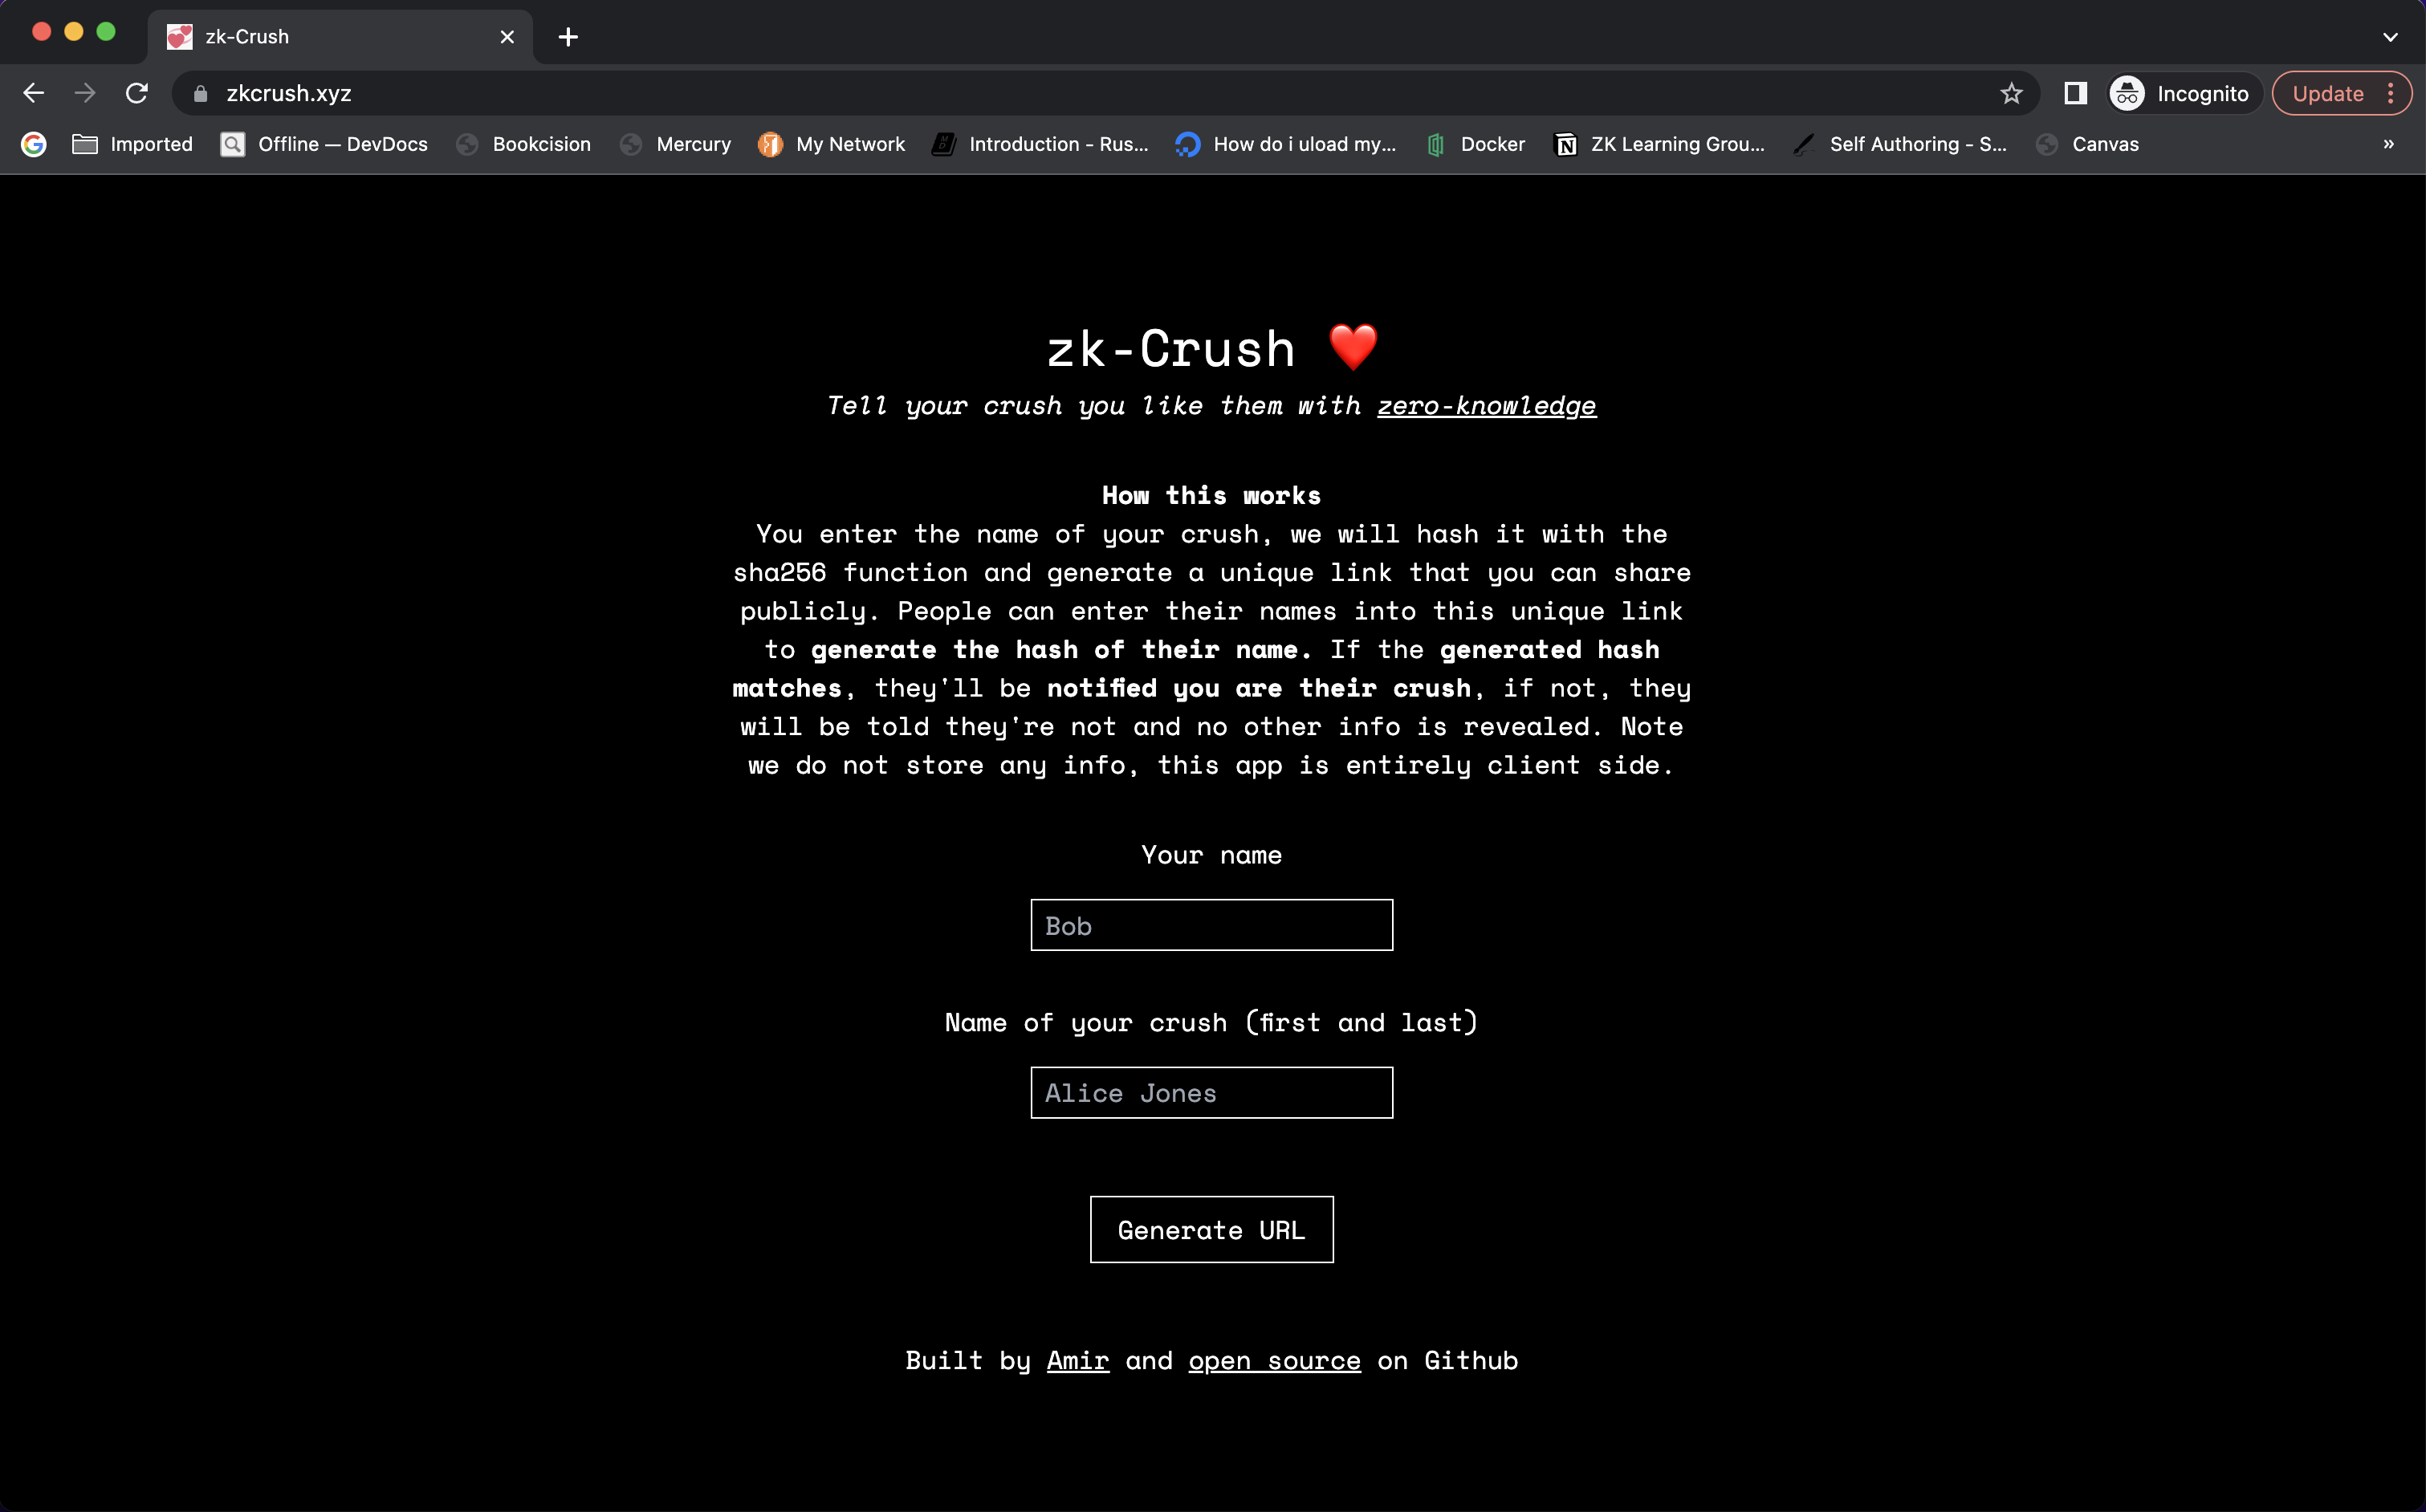Open the Amir author link
The image size is (2426, 1512).
(x=1077, y=1360)
